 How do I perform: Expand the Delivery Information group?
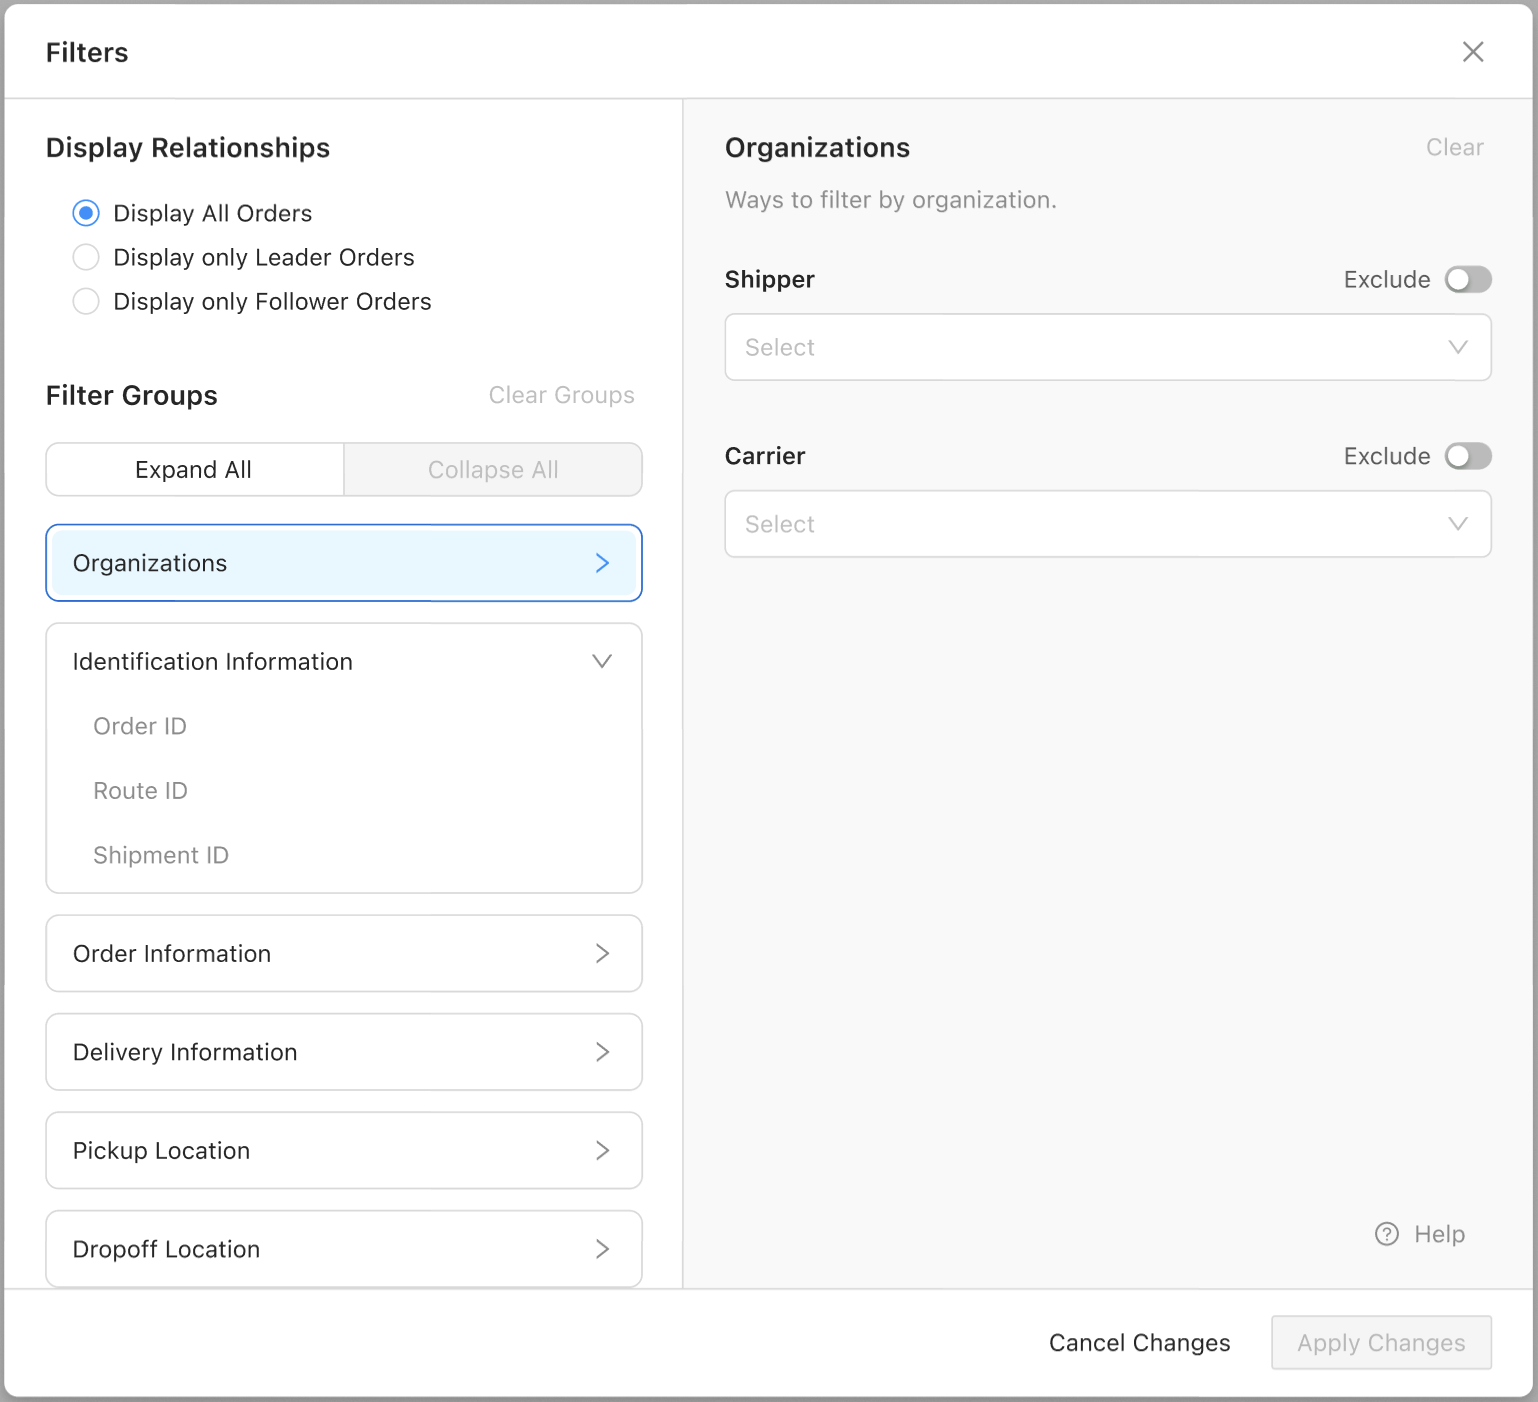pos(343,1052)
